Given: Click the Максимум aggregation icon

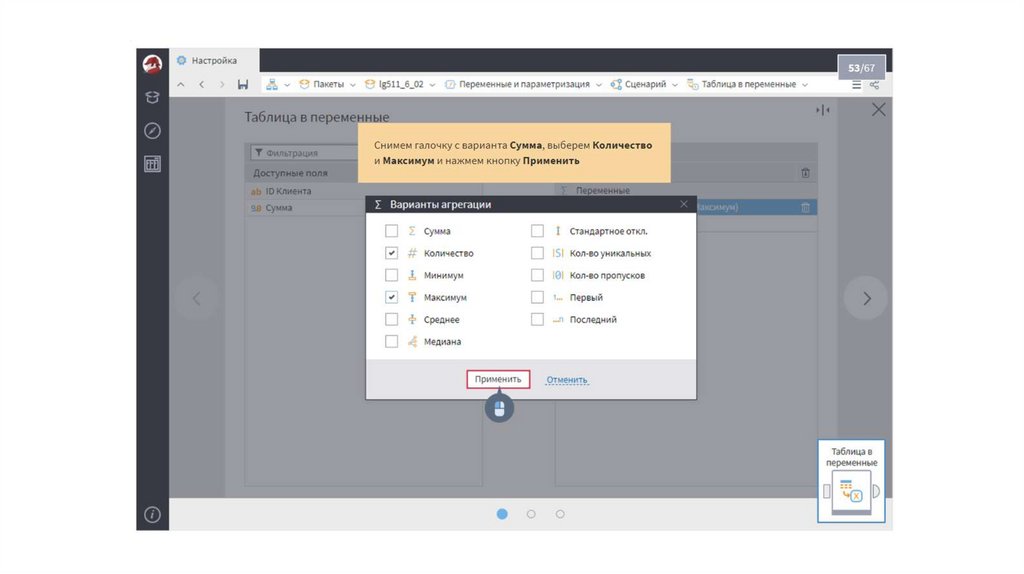Looking at the screenshot, I should [412, 297].
